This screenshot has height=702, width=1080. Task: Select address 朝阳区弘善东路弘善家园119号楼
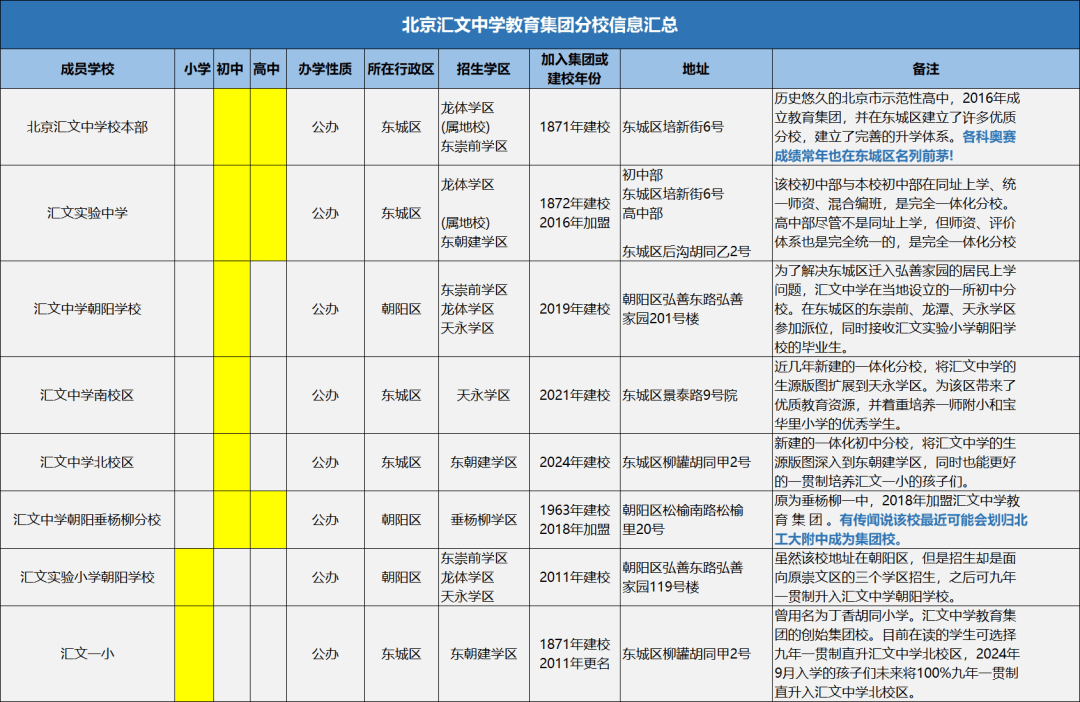[x=683, y=577]
